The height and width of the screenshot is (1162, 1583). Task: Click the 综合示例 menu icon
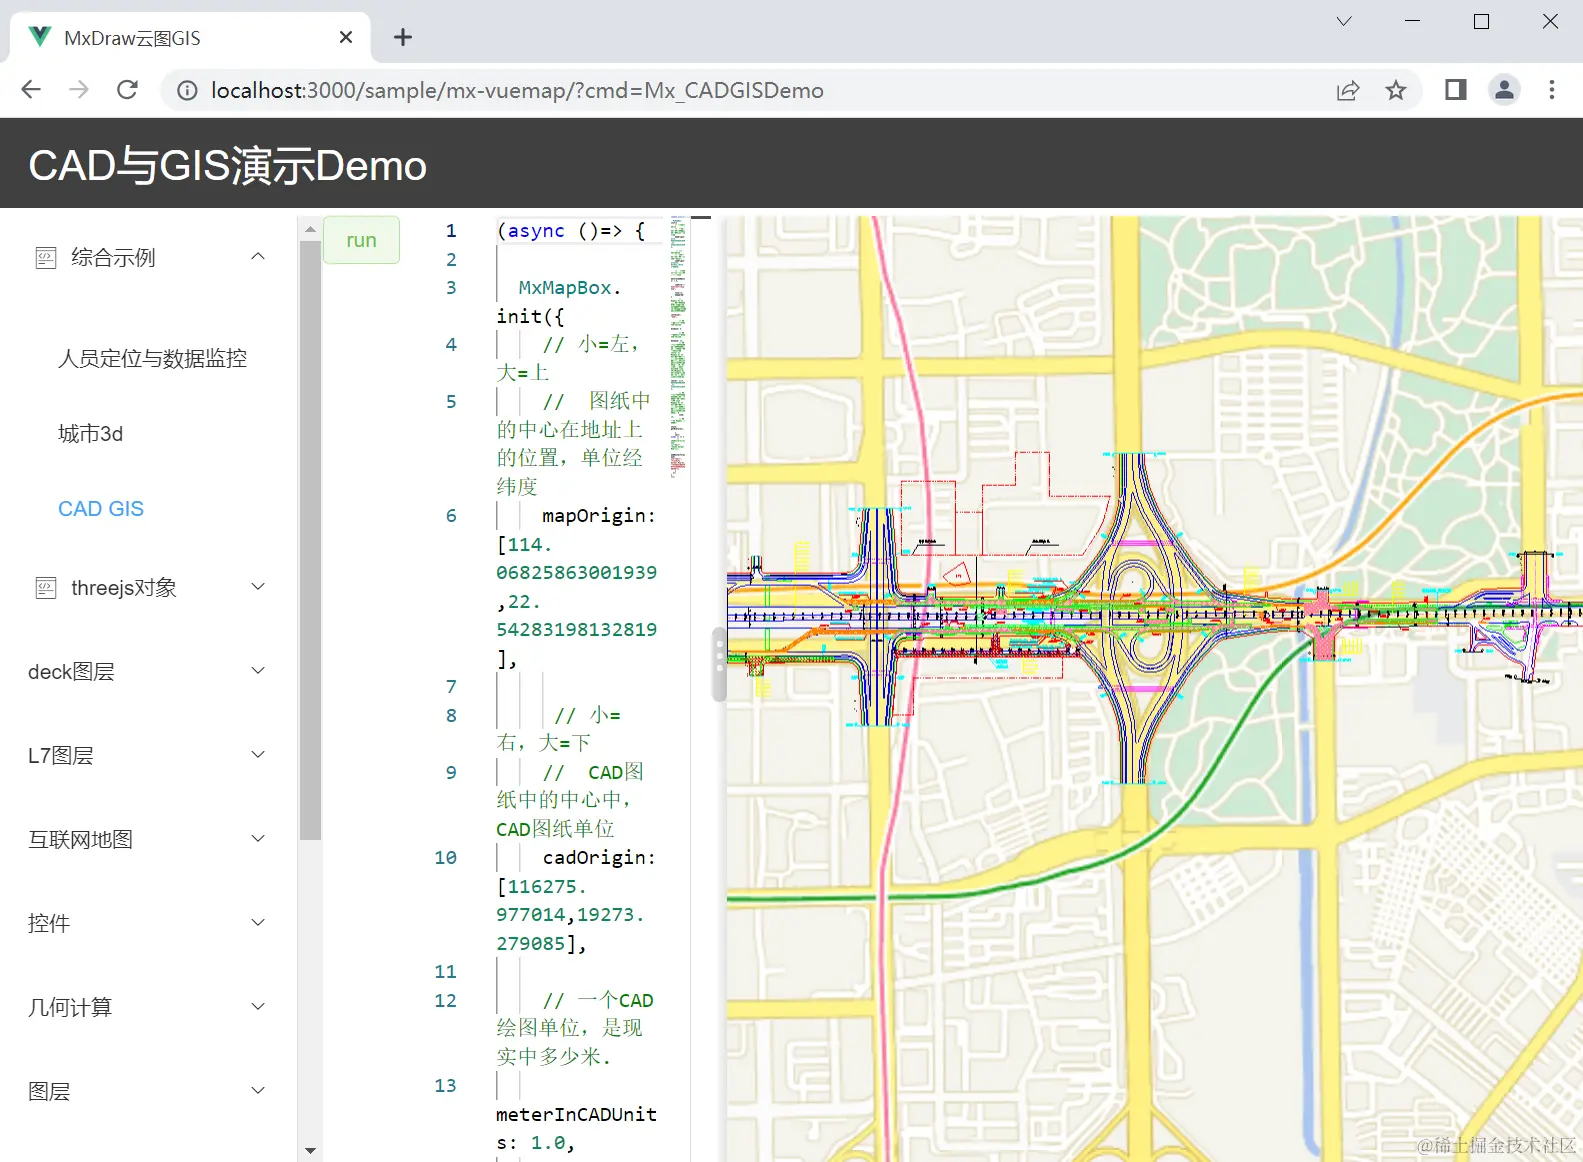tap(46, 258)
